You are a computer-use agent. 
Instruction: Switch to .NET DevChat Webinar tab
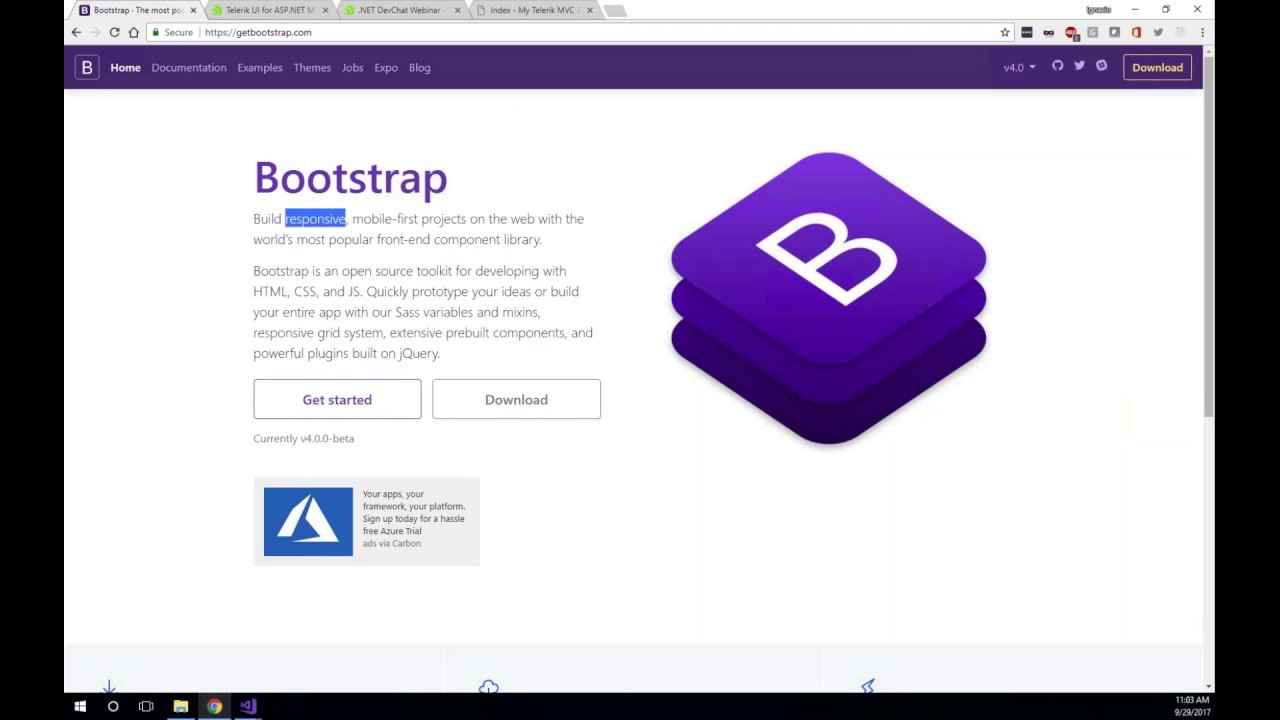400,10
